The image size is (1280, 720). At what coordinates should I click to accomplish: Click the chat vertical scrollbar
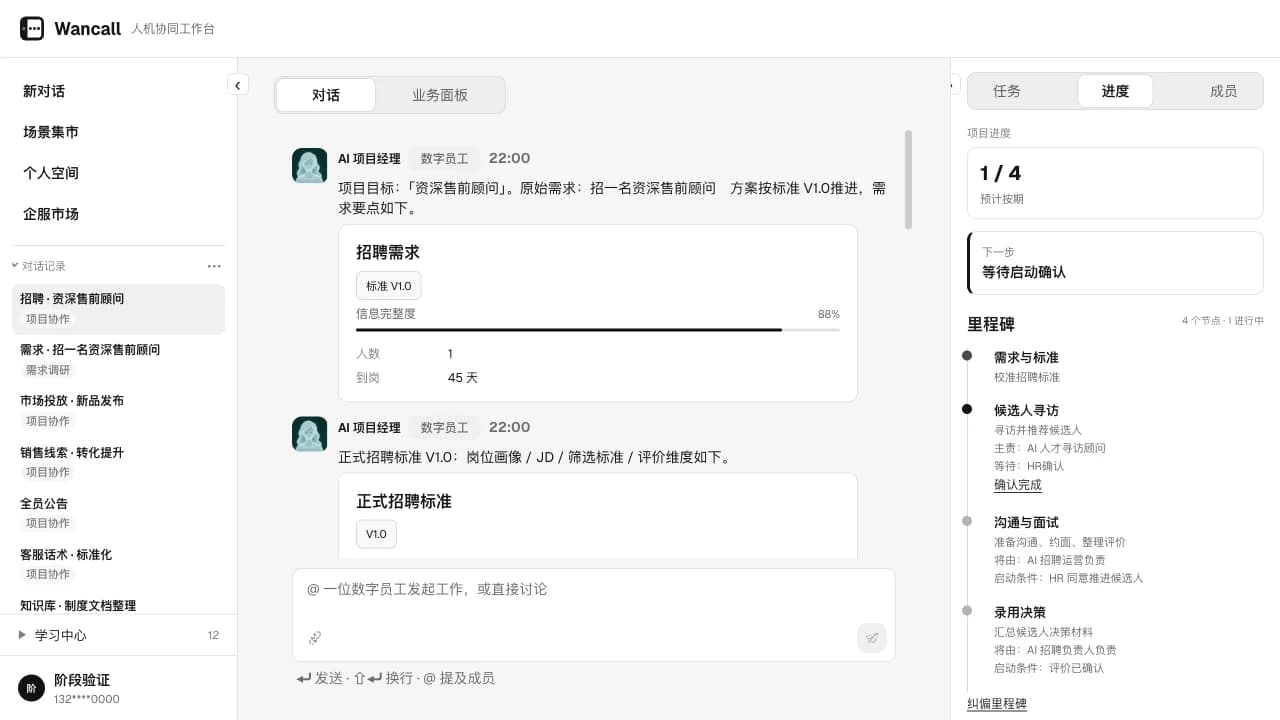tap(908, 180)
